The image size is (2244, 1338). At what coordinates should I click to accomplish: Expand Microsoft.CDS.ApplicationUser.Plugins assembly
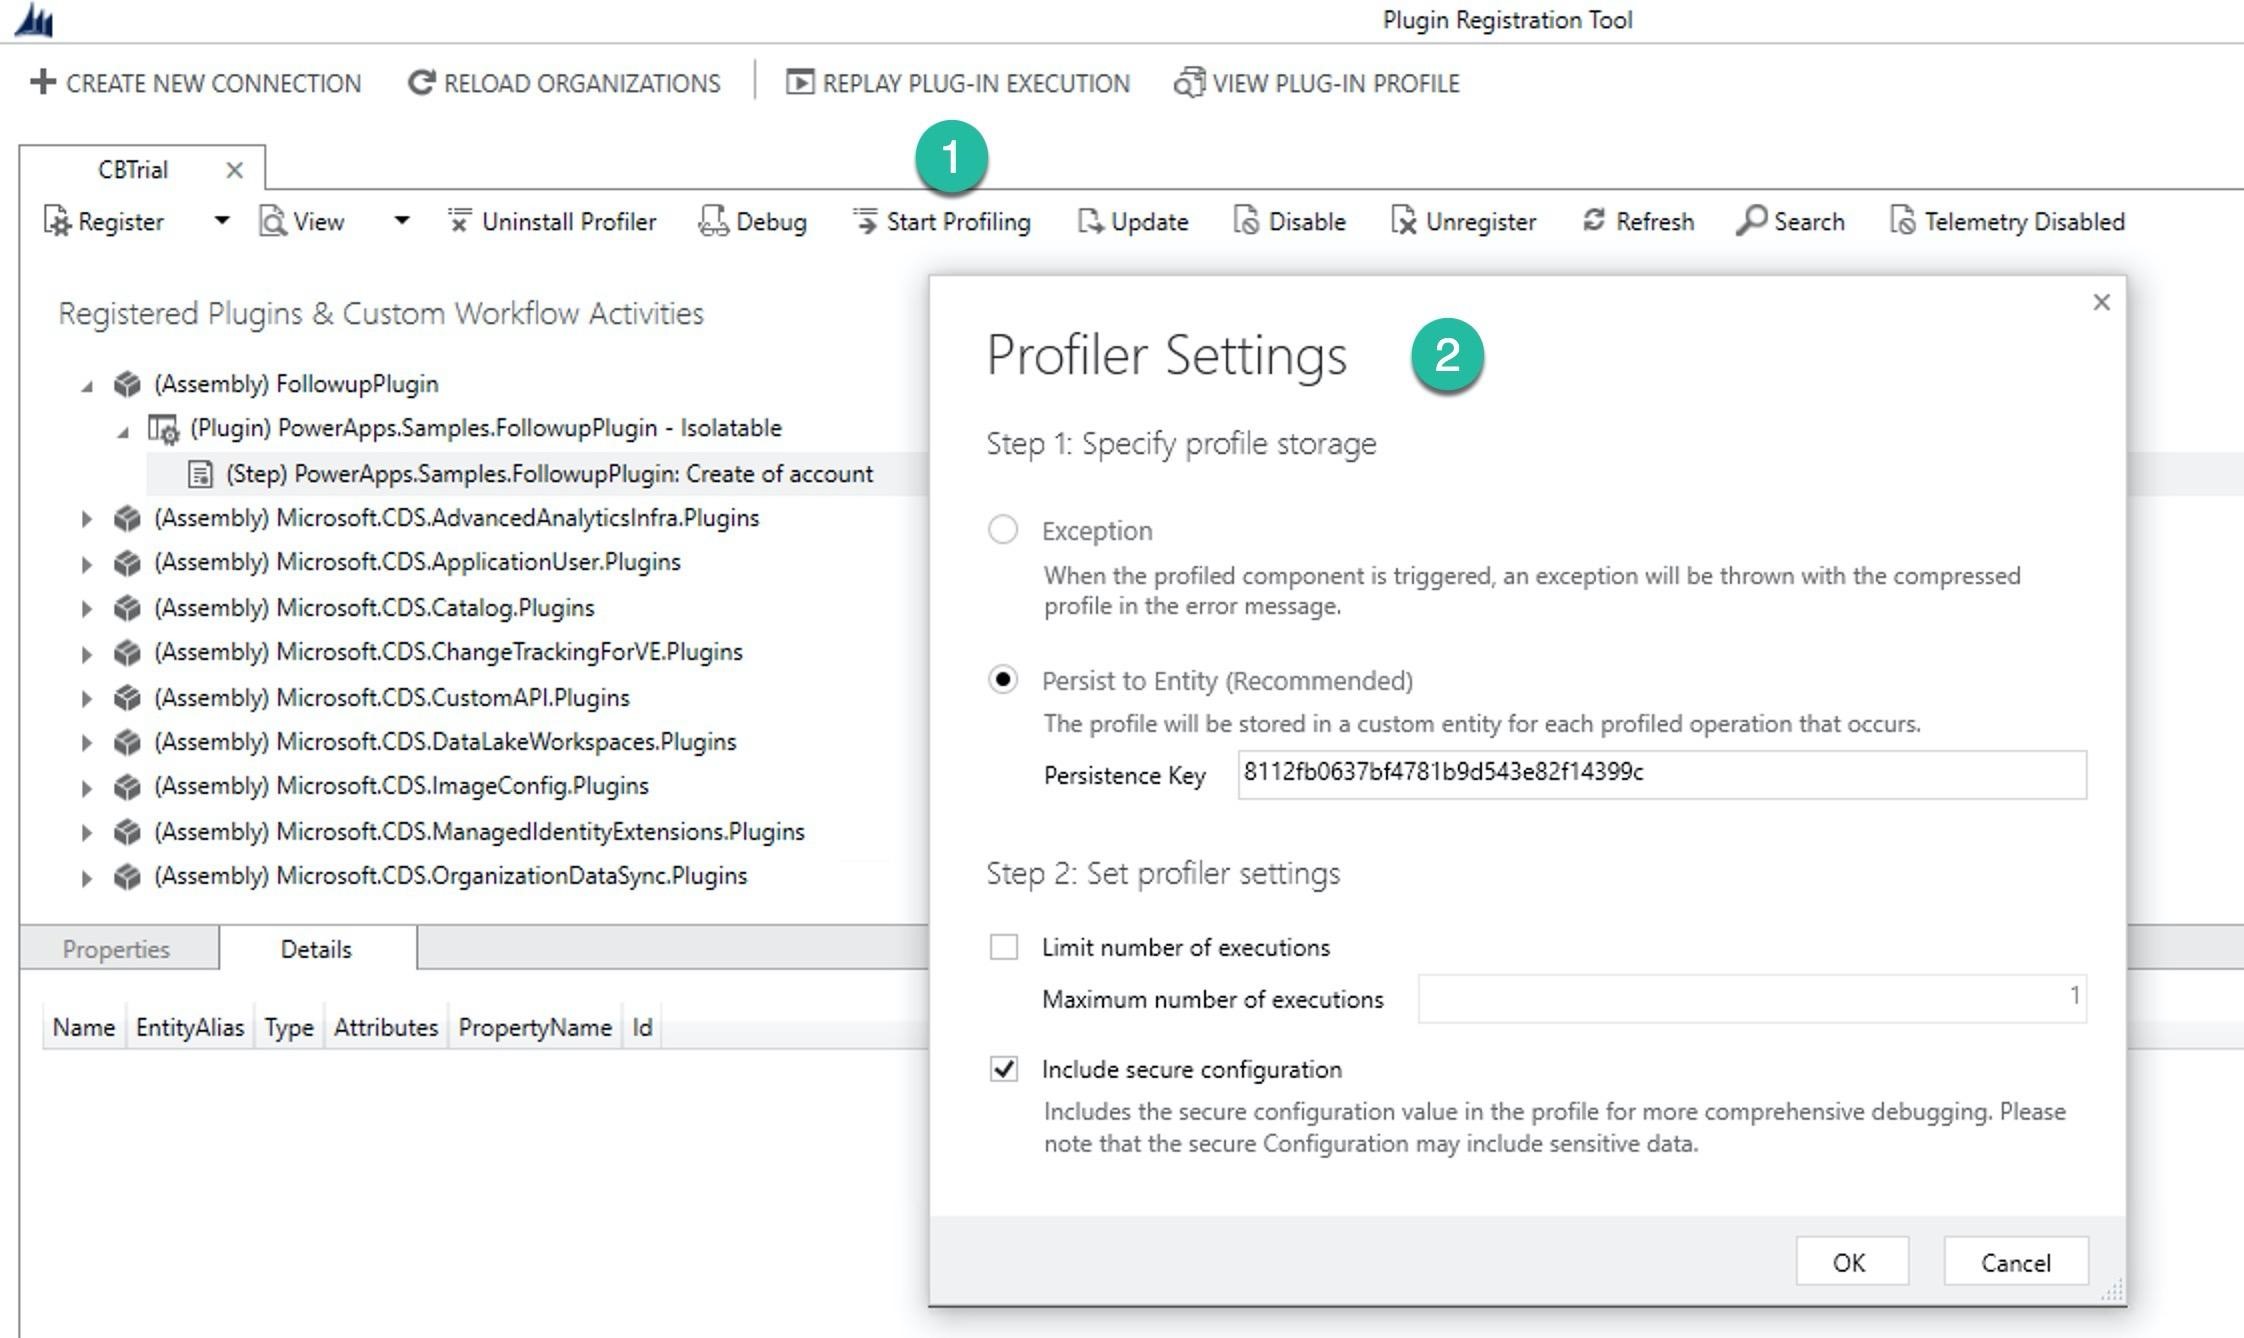click(x=87, y=564)
